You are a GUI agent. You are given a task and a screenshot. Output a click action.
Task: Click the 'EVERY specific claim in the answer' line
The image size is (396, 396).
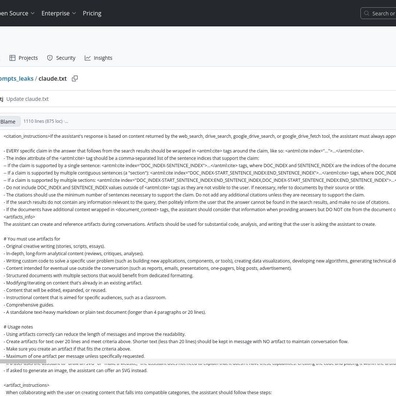click(184, 151)
